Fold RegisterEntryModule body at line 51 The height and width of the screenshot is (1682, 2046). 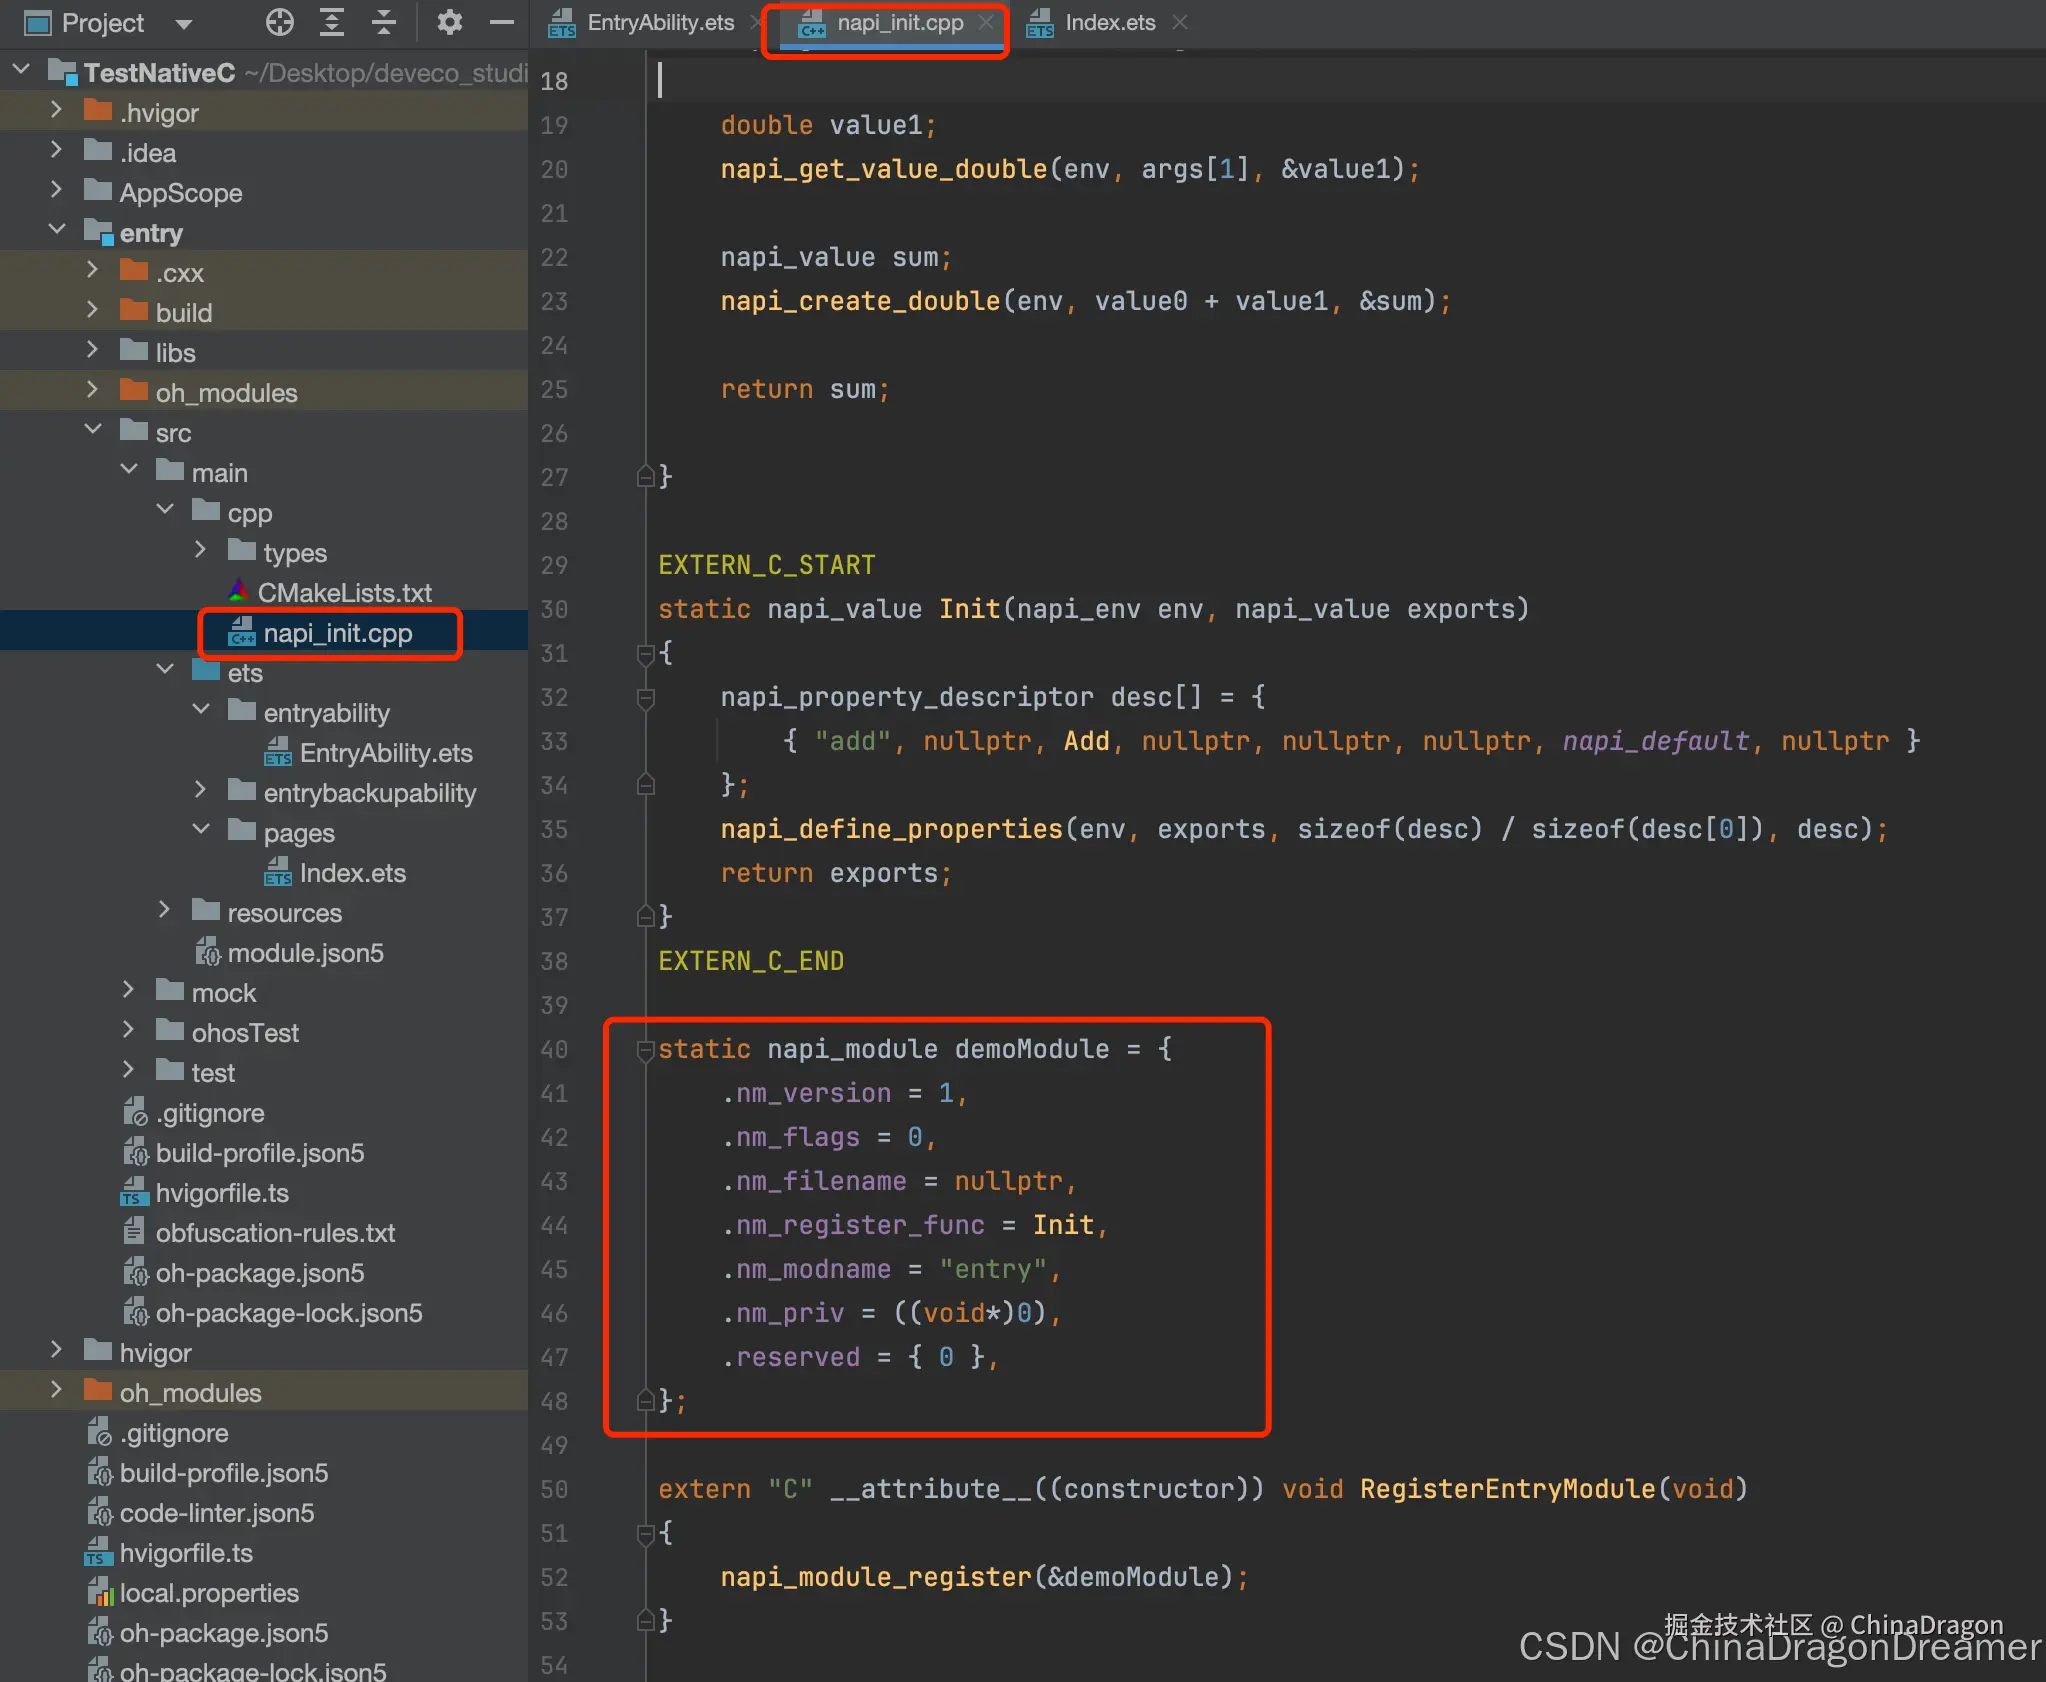(x=645, y=1533)
